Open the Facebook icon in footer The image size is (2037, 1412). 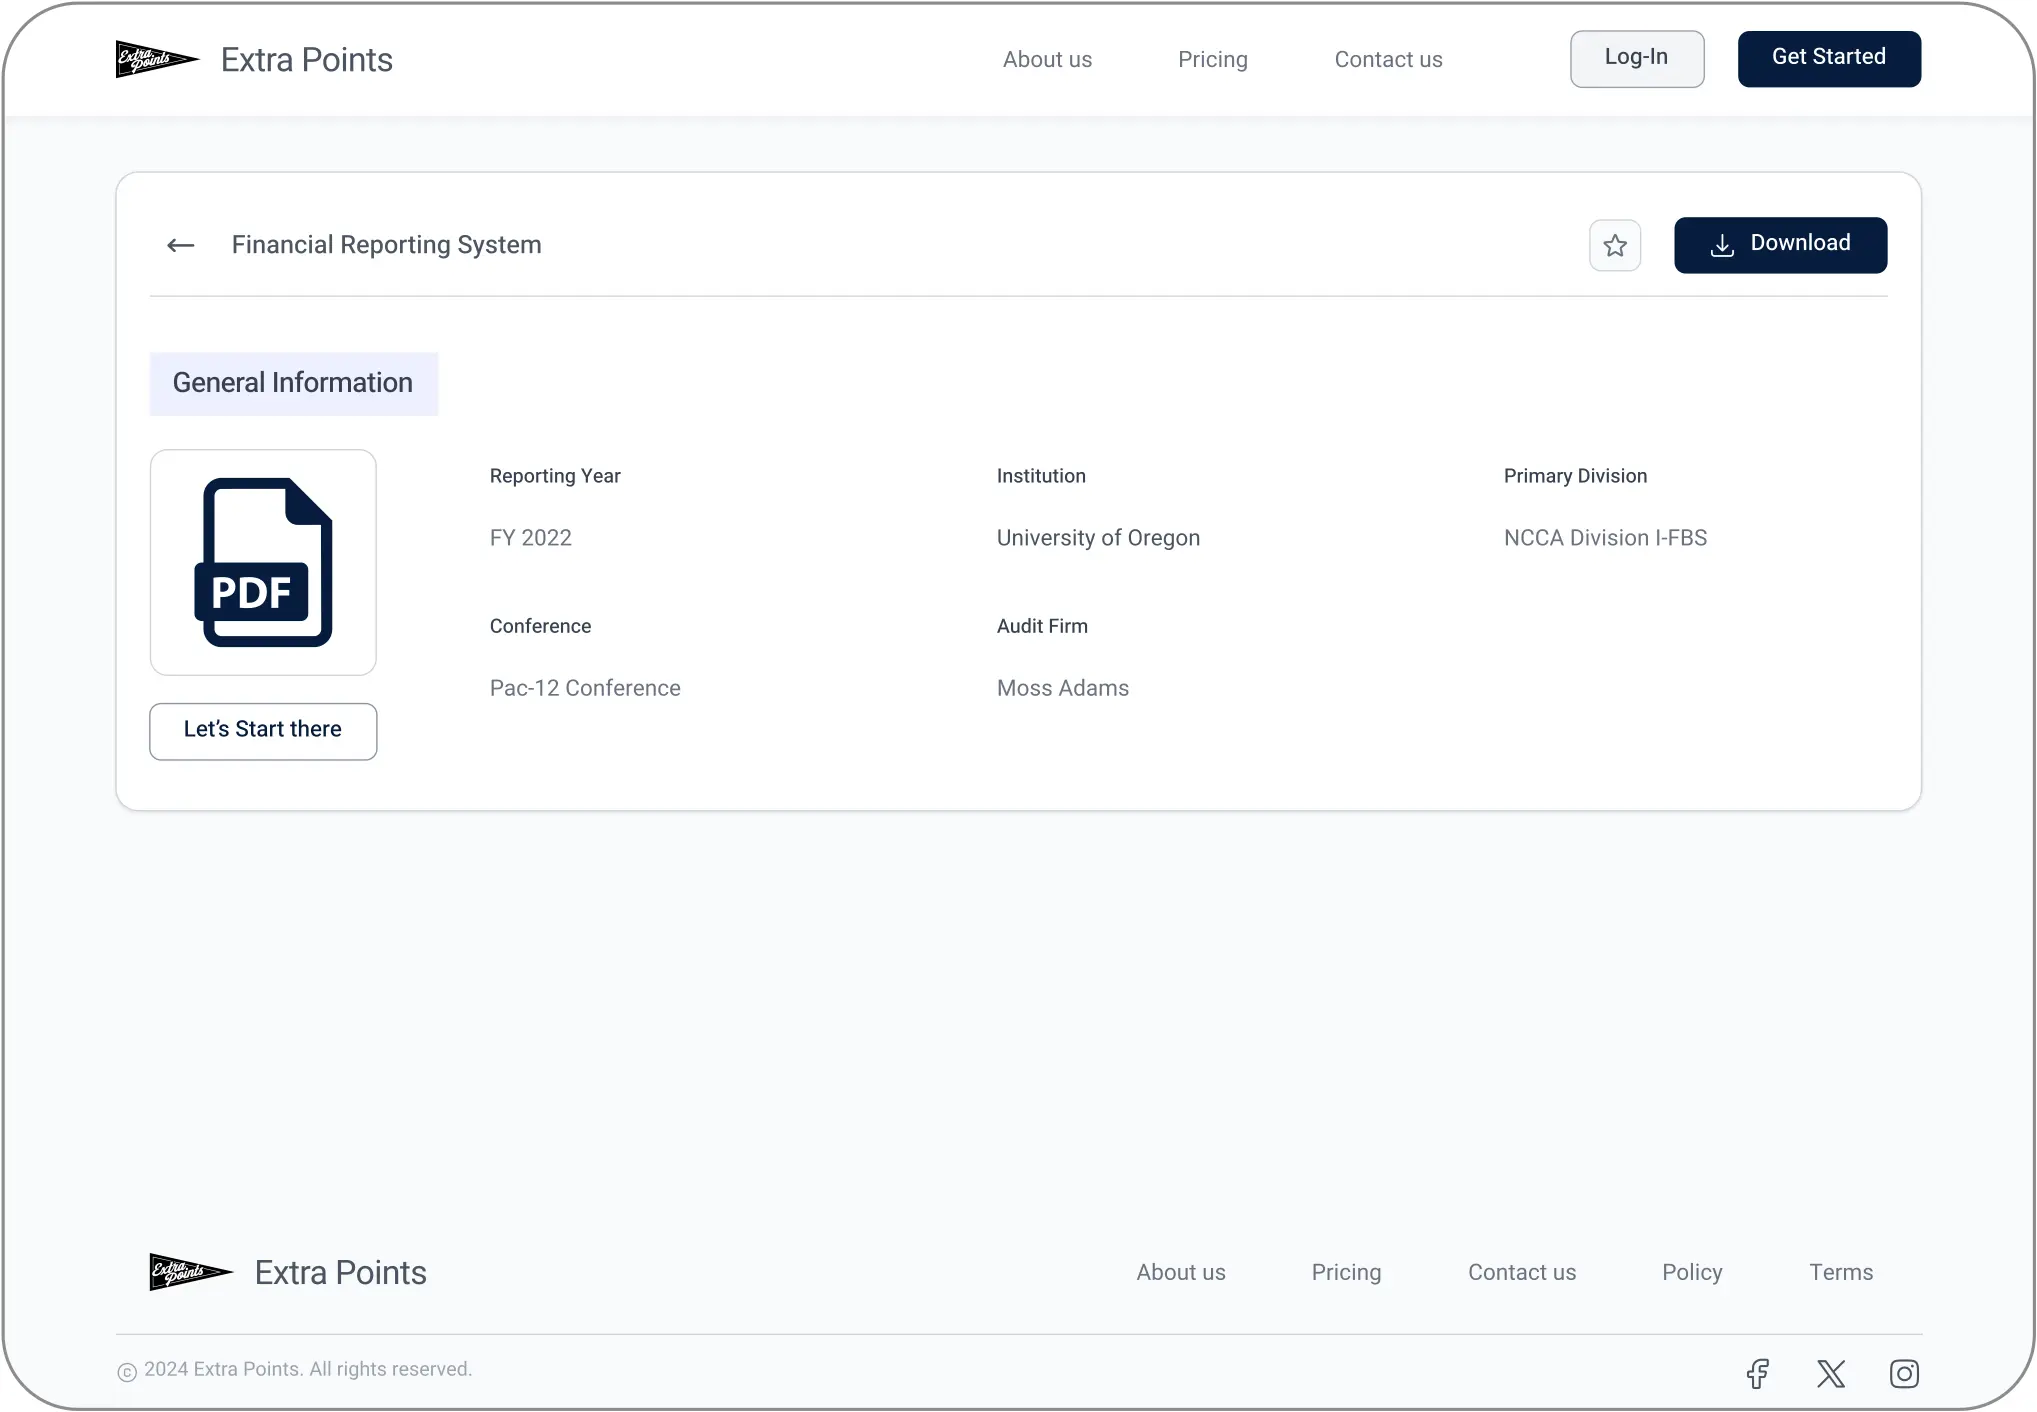[x=1757, y=1373]
